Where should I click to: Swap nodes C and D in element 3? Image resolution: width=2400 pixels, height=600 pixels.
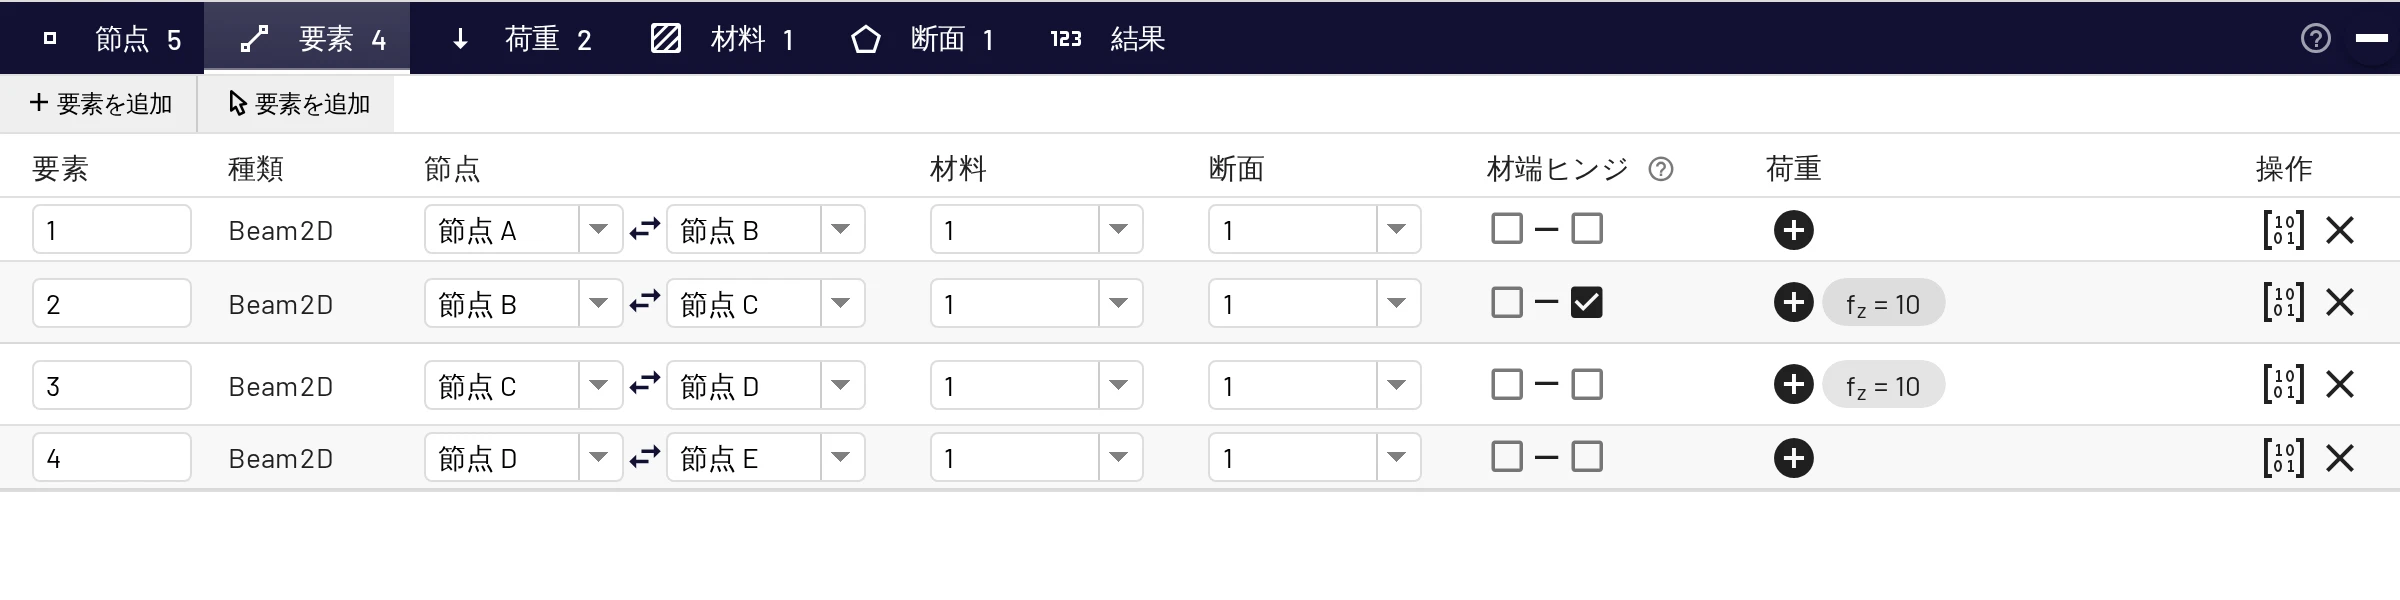pos(645,385)
